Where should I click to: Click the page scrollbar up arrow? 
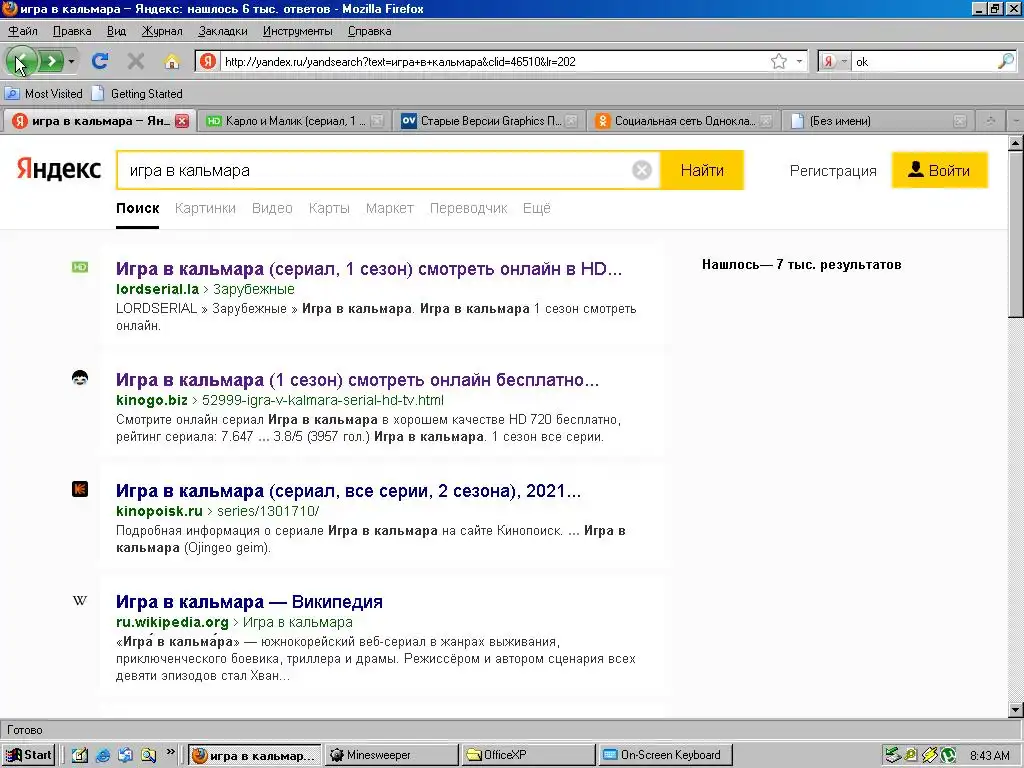[1015, 142]
